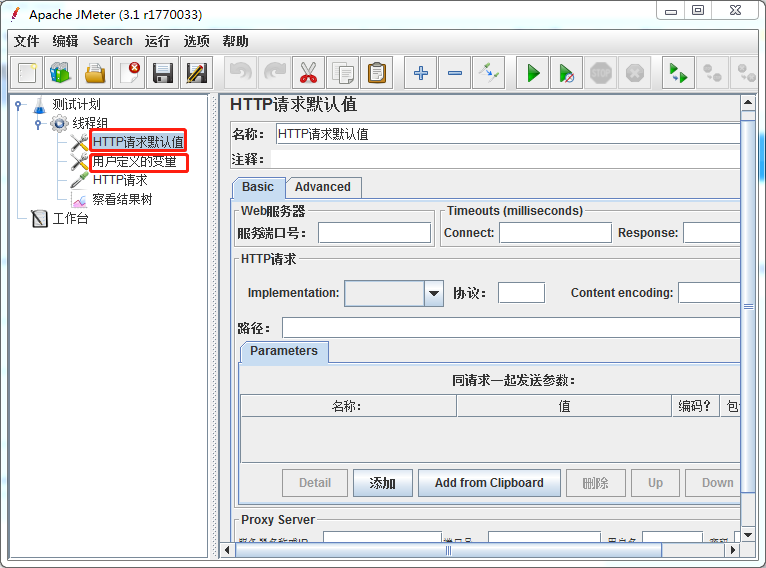Click the Close test plan icon
Image resolution: width=766 pixels, height=568 pixels.
128,73
